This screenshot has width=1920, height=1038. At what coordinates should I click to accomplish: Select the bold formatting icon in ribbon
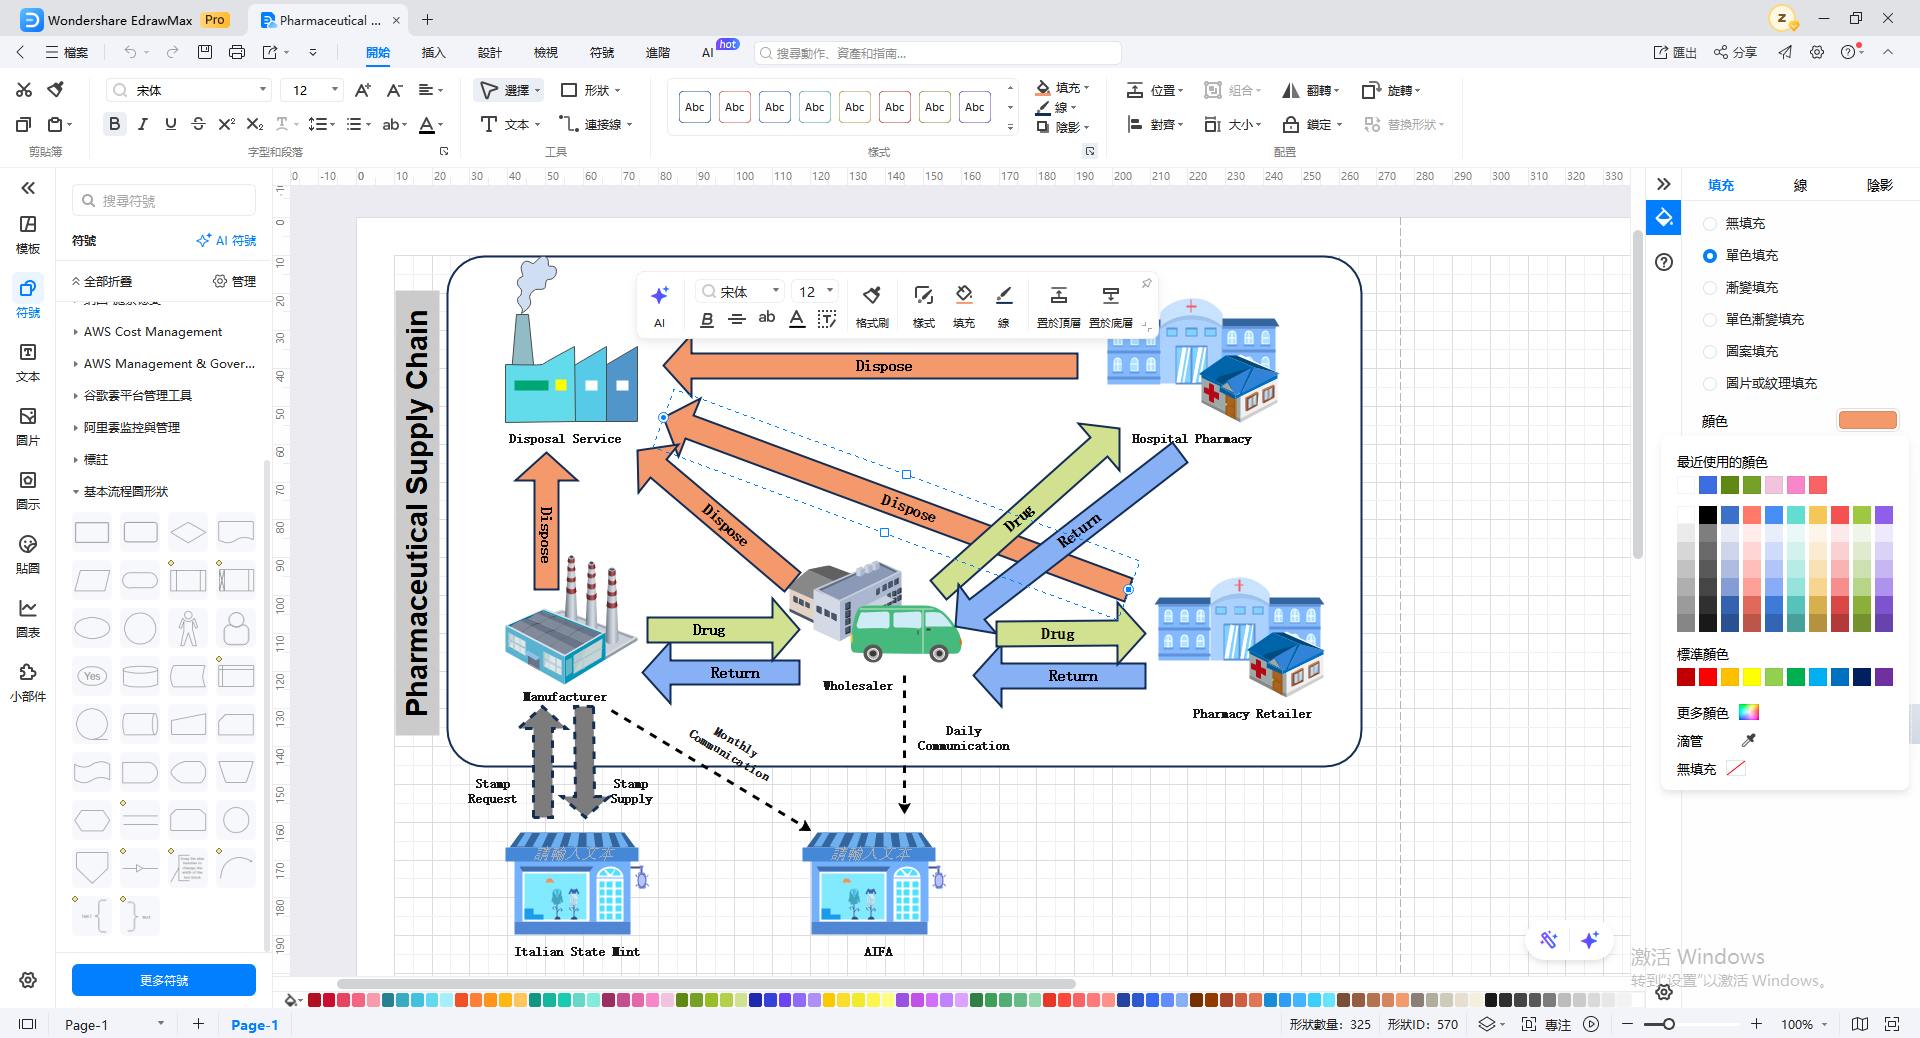coord(114,124)
